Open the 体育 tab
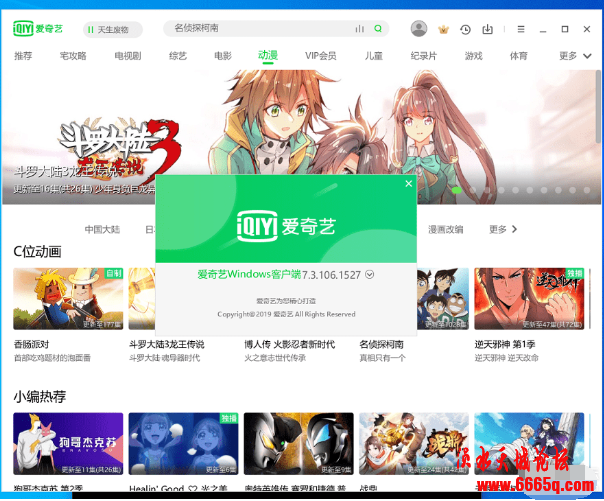Image resolution: width=604 pixels, height=501 pixels. 518,56
